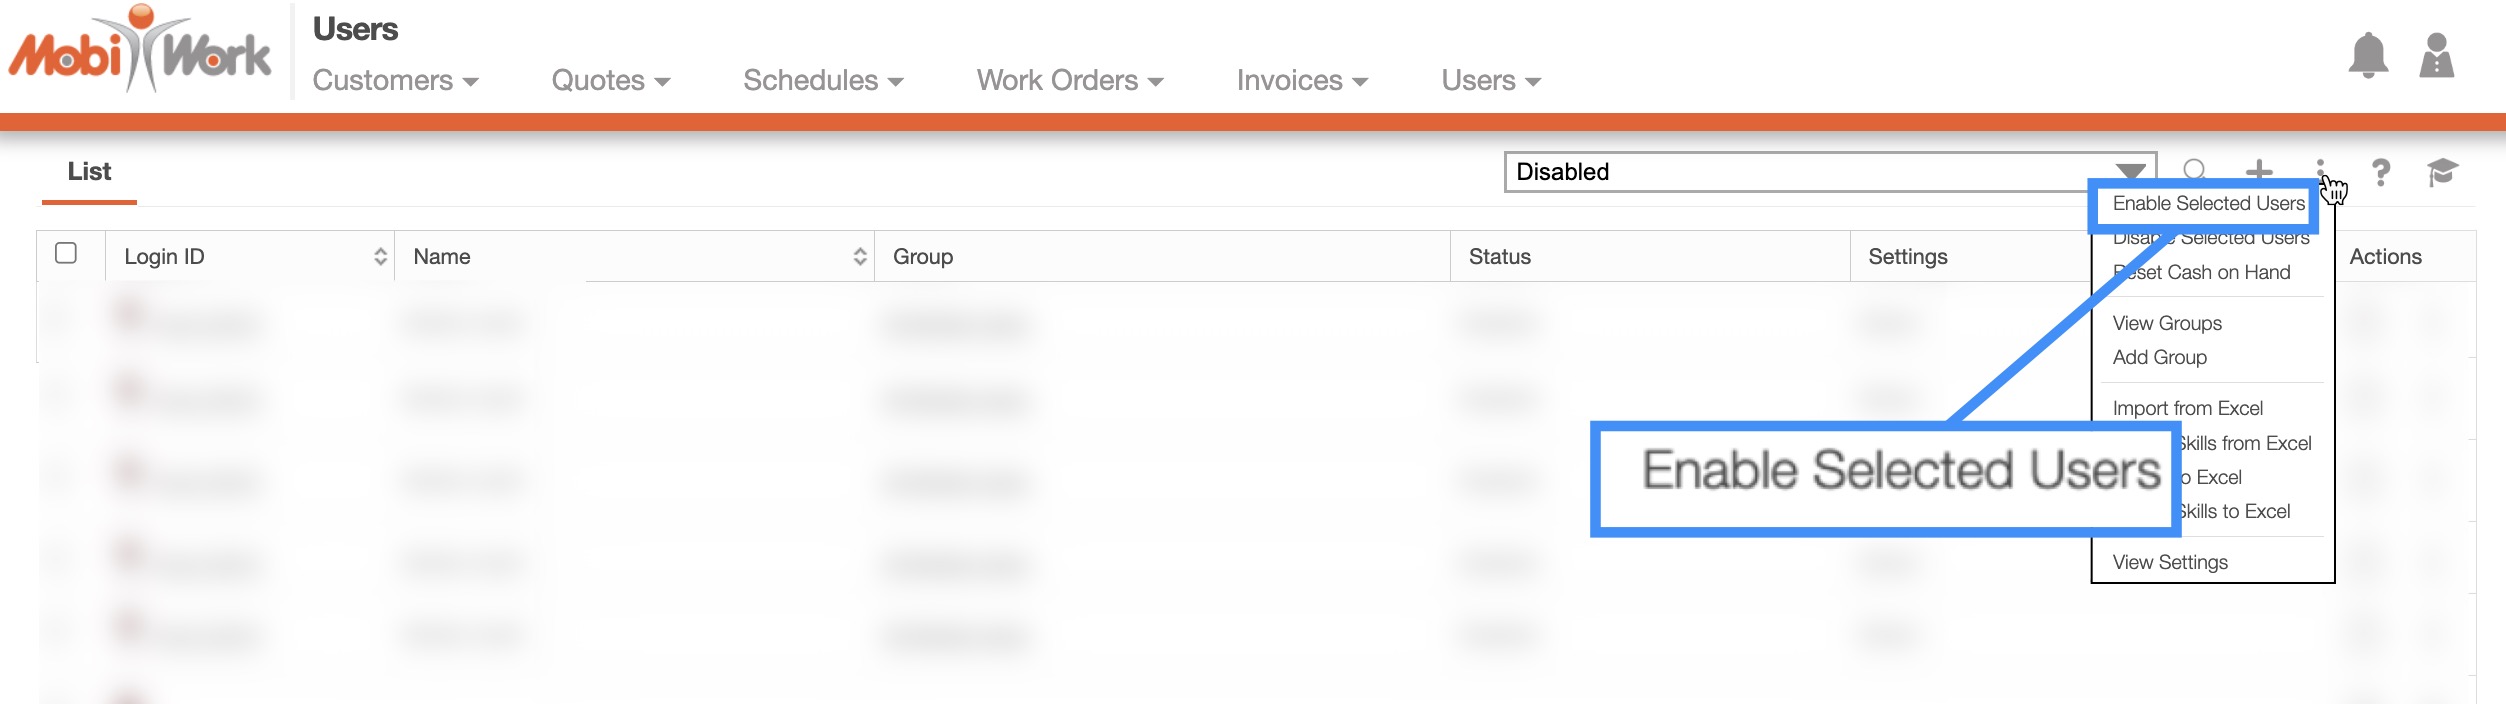
Task: Open the three-dot more actions menu
Action: point(2320,170)
